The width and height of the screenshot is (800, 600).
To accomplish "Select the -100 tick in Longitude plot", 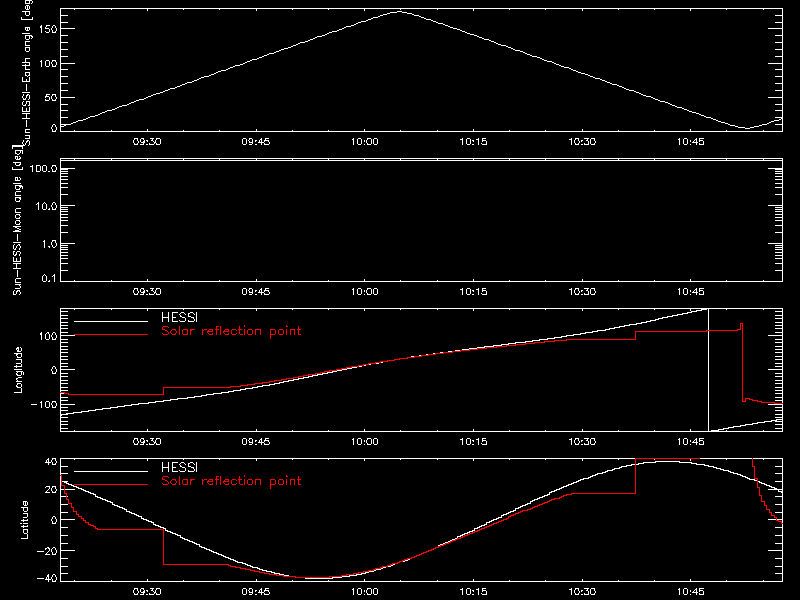I will point(44,404).
